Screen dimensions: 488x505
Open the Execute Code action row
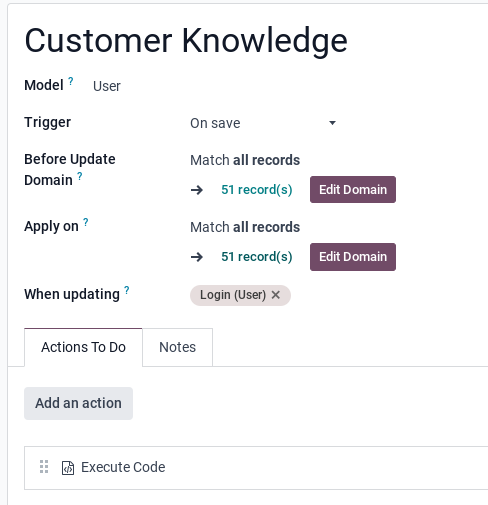tap(256, 468)
